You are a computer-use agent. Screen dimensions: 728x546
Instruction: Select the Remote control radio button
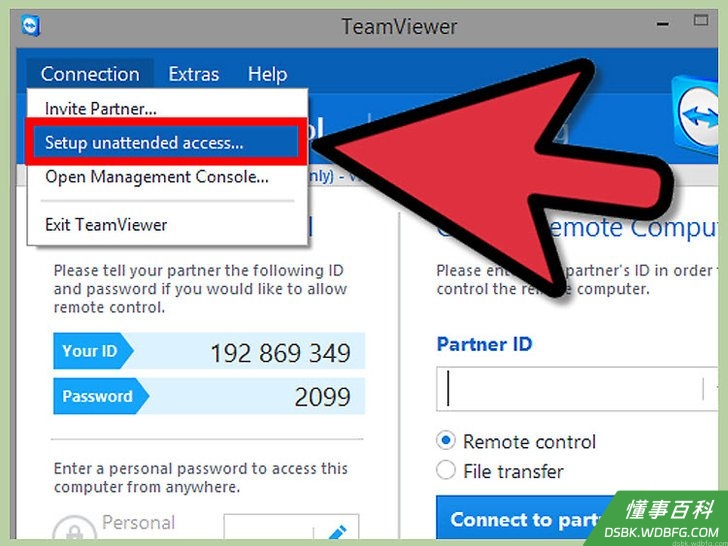446,441
